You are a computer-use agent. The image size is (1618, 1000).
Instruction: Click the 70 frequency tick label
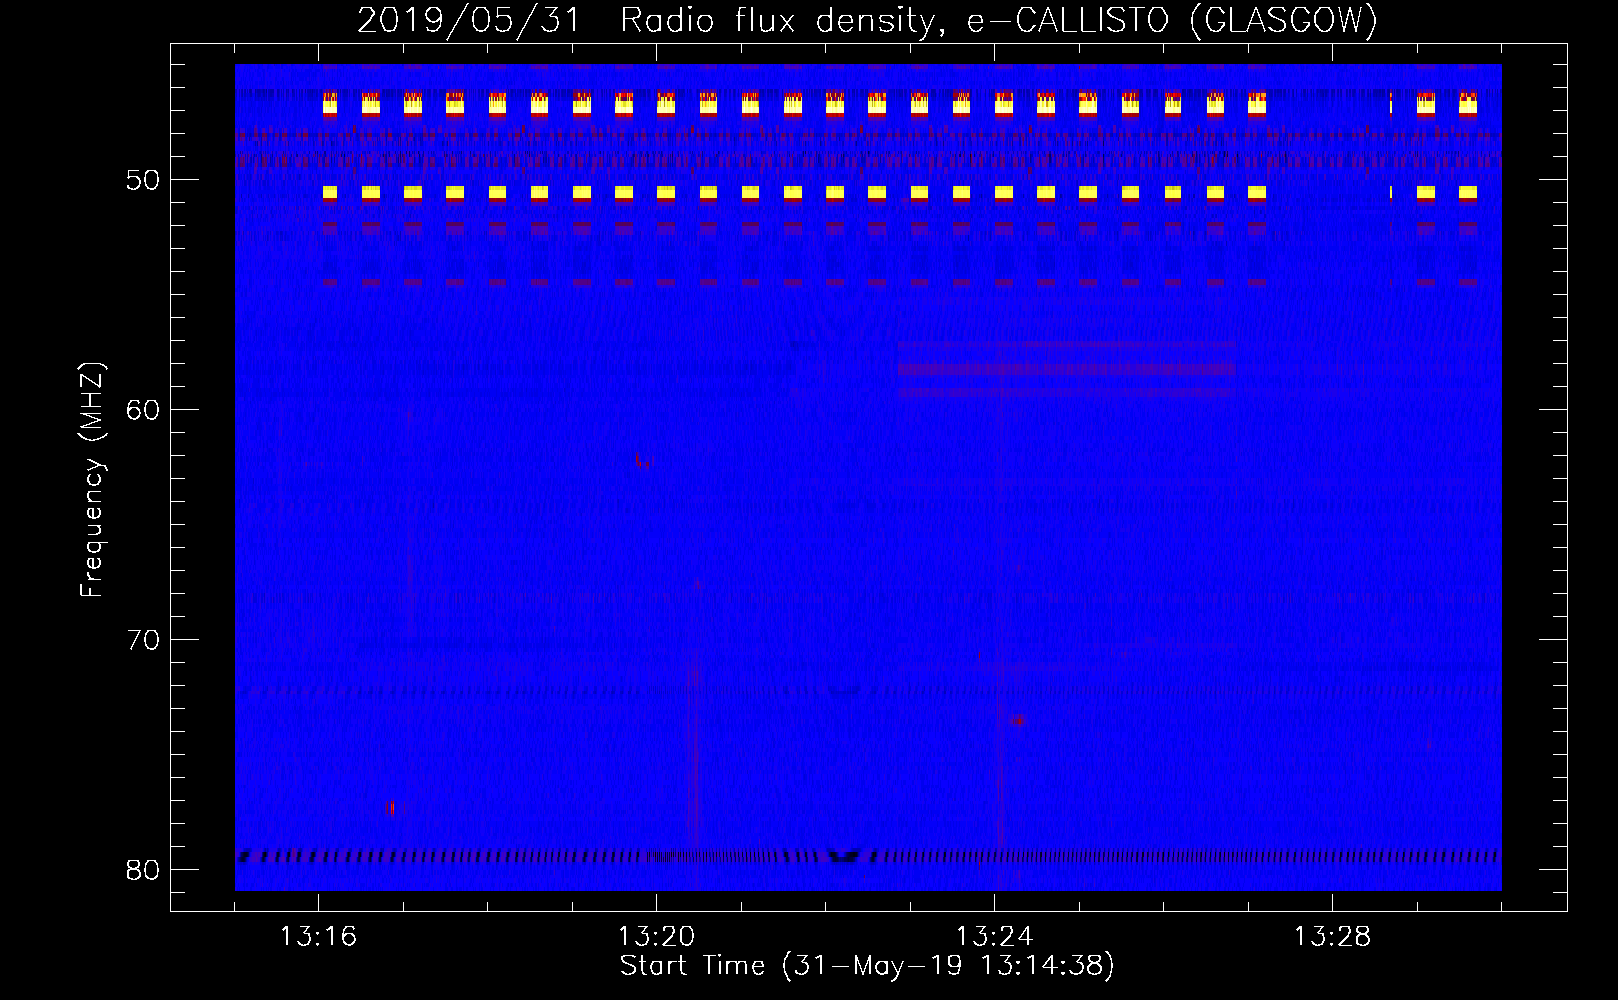143,640
